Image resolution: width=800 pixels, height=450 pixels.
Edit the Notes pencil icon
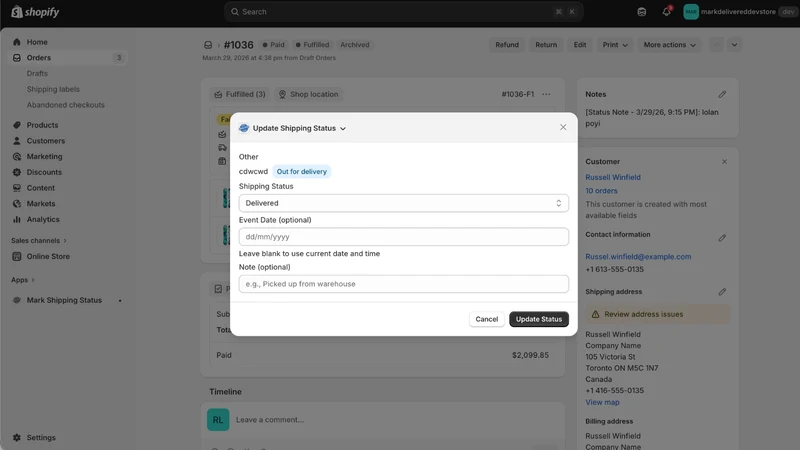(x=722, y=94)
